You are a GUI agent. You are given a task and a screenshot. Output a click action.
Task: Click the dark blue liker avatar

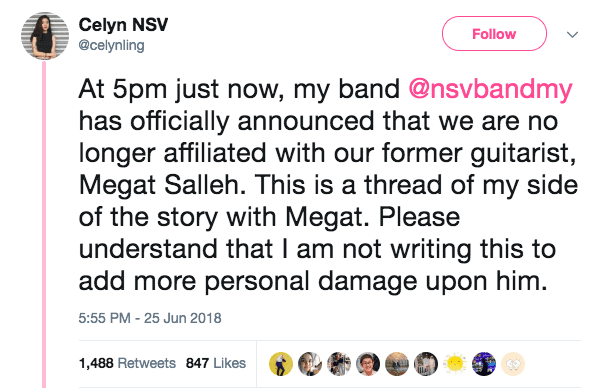[x=484, y=364]
